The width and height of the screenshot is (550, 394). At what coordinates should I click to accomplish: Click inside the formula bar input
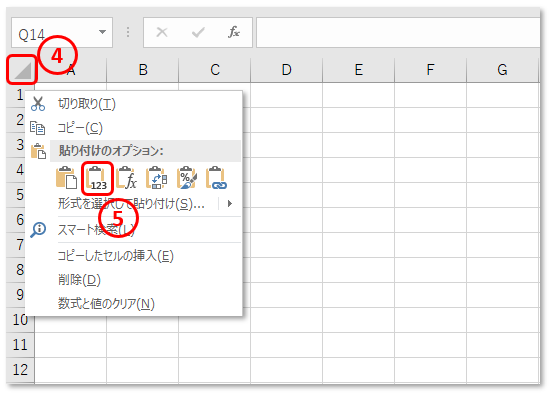(398, 33)
